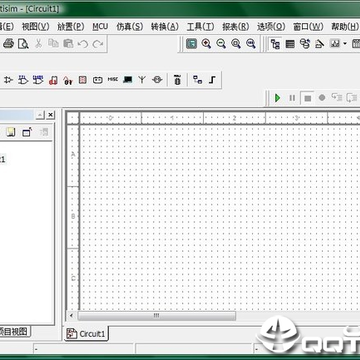Place an MCU component
Screen dimensions: 360x360
click(177, 80)
